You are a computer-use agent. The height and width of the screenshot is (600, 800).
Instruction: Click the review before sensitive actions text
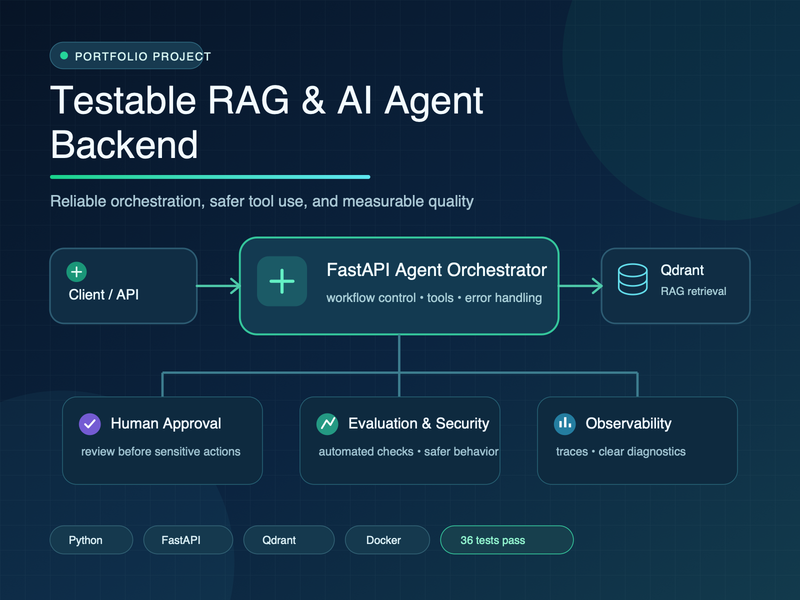coord(161,452)
